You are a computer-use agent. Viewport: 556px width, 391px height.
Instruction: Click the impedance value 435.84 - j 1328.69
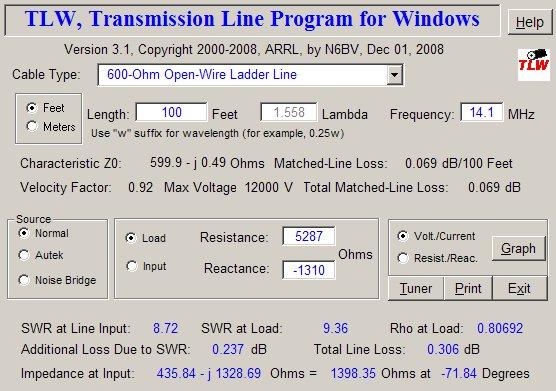click(x=209, y=374)
